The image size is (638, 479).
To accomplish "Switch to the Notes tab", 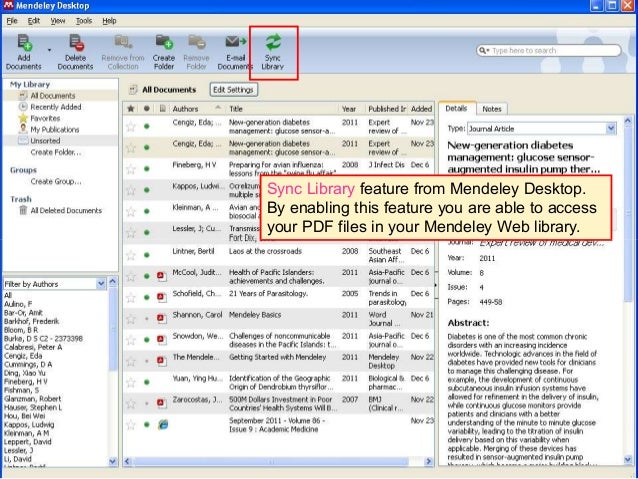I will click(x=492, y=109).
